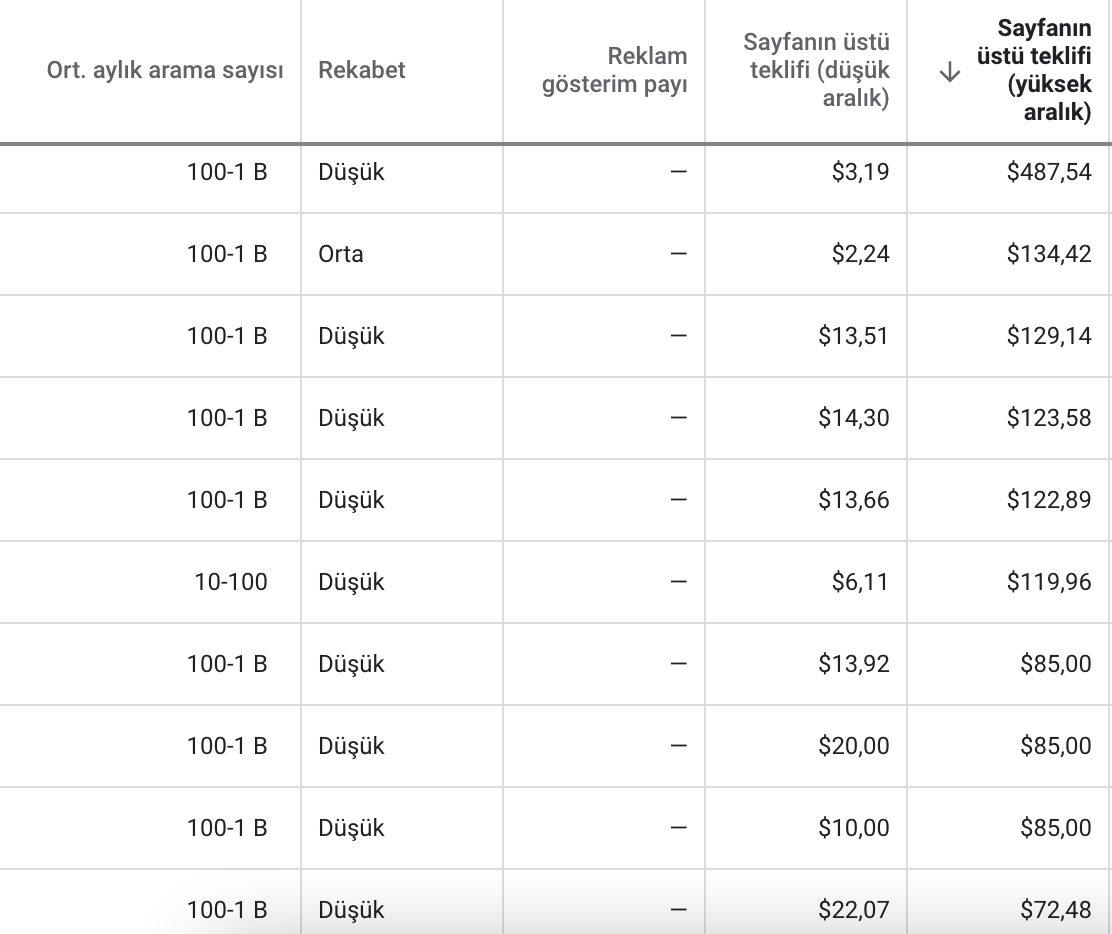Sort by Rekabet column header
This screenshot has height=934, width=1112.
(362, 70)
